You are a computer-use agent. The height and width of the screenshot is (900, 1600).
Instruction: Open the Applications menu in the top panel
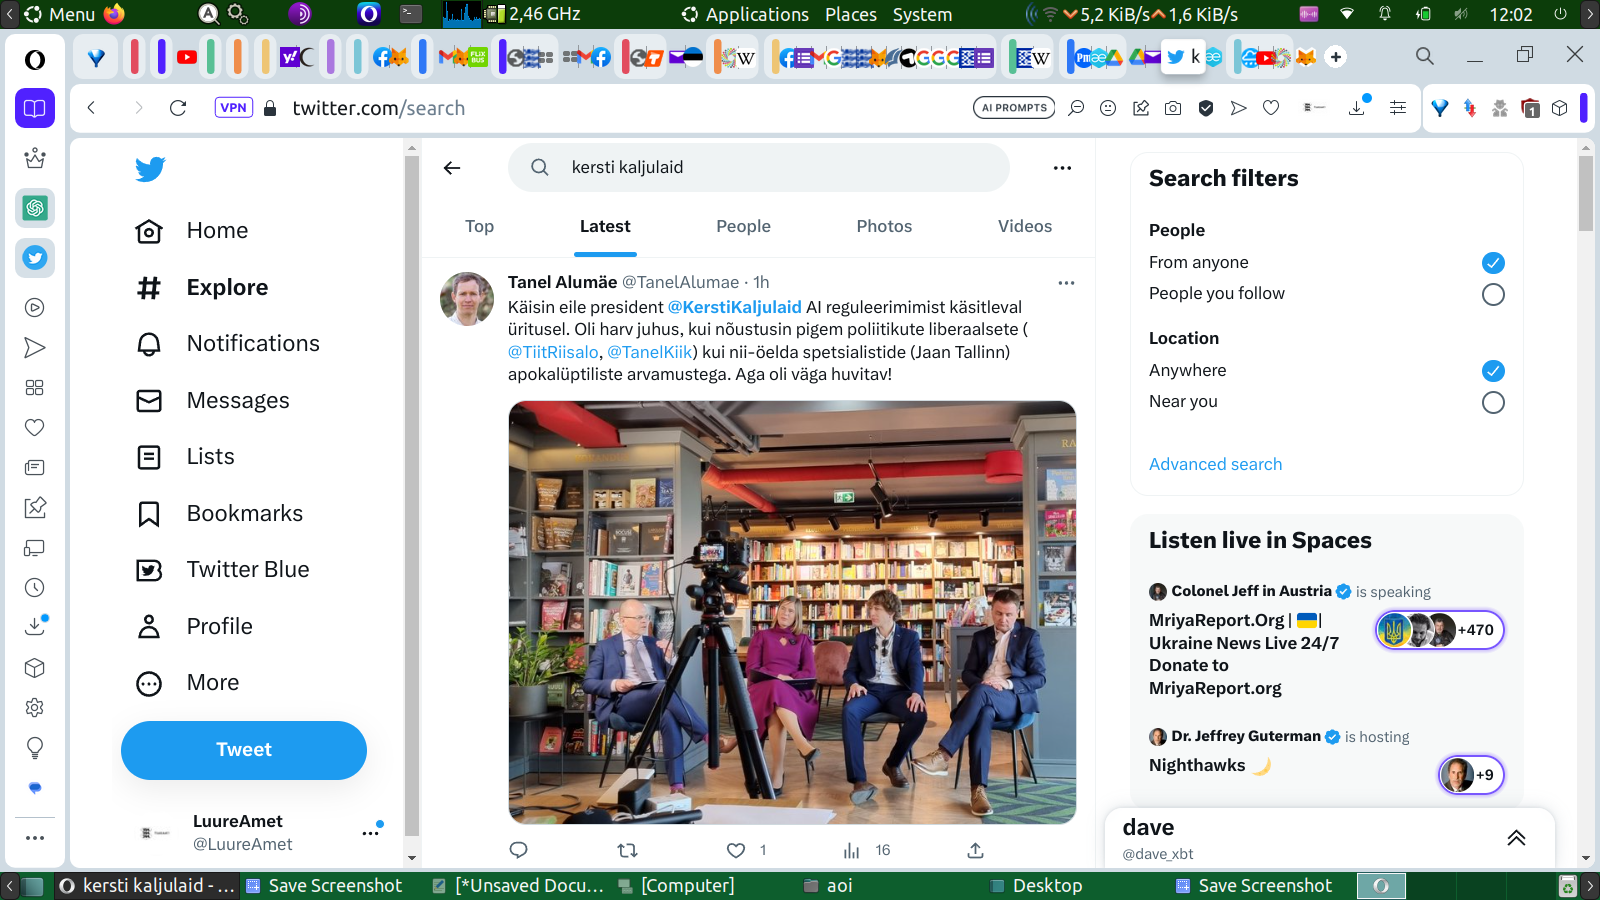(756, 14)
